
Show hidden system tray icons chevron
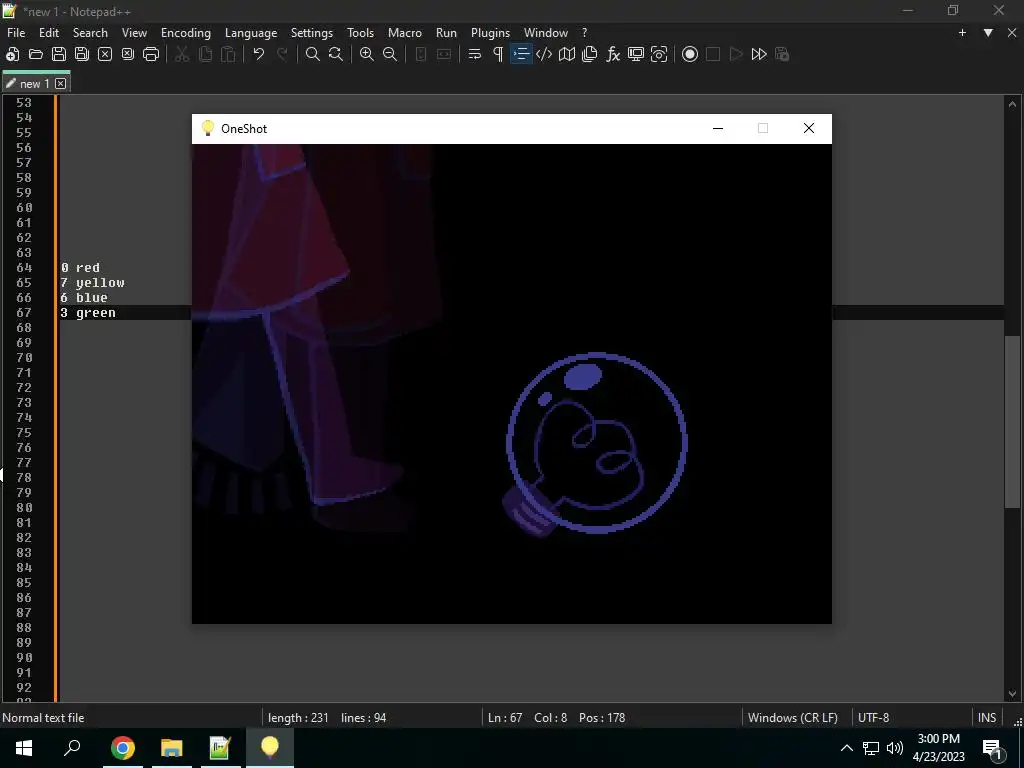pyautogui.click(x=846, y=748)
